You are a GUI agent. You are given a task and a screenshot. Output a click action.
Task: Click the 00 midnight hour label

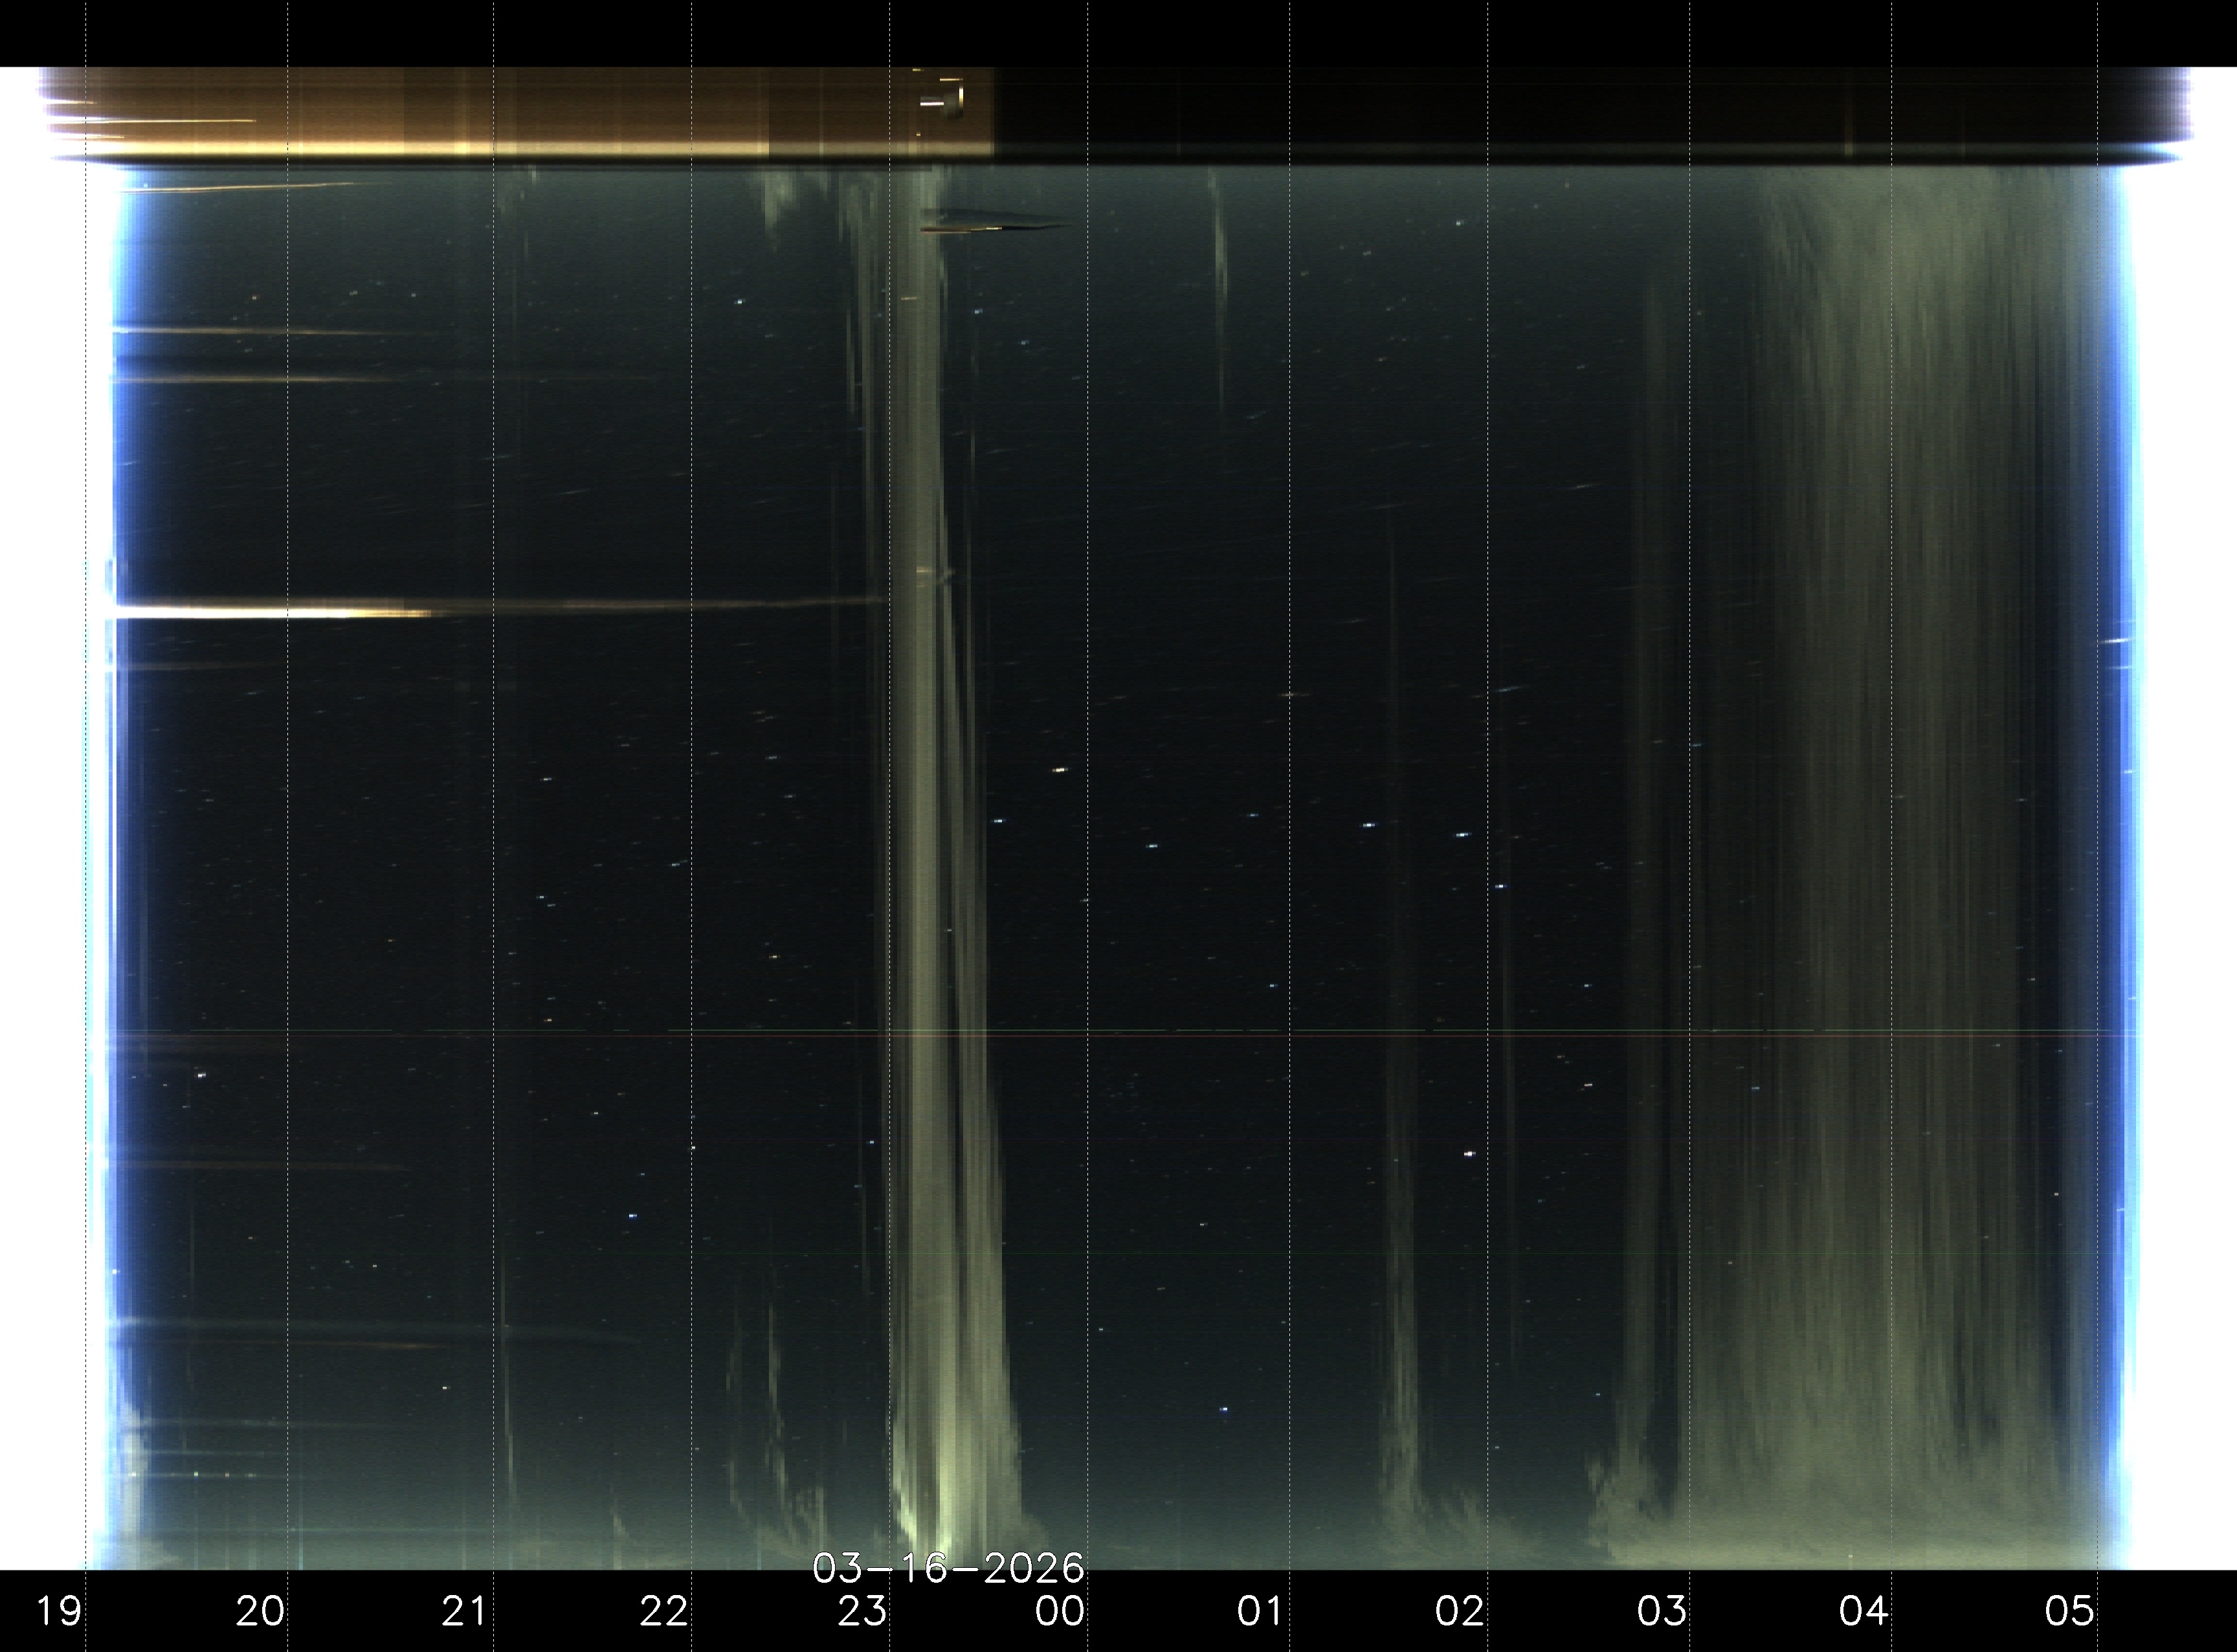pos(1060,1611)
